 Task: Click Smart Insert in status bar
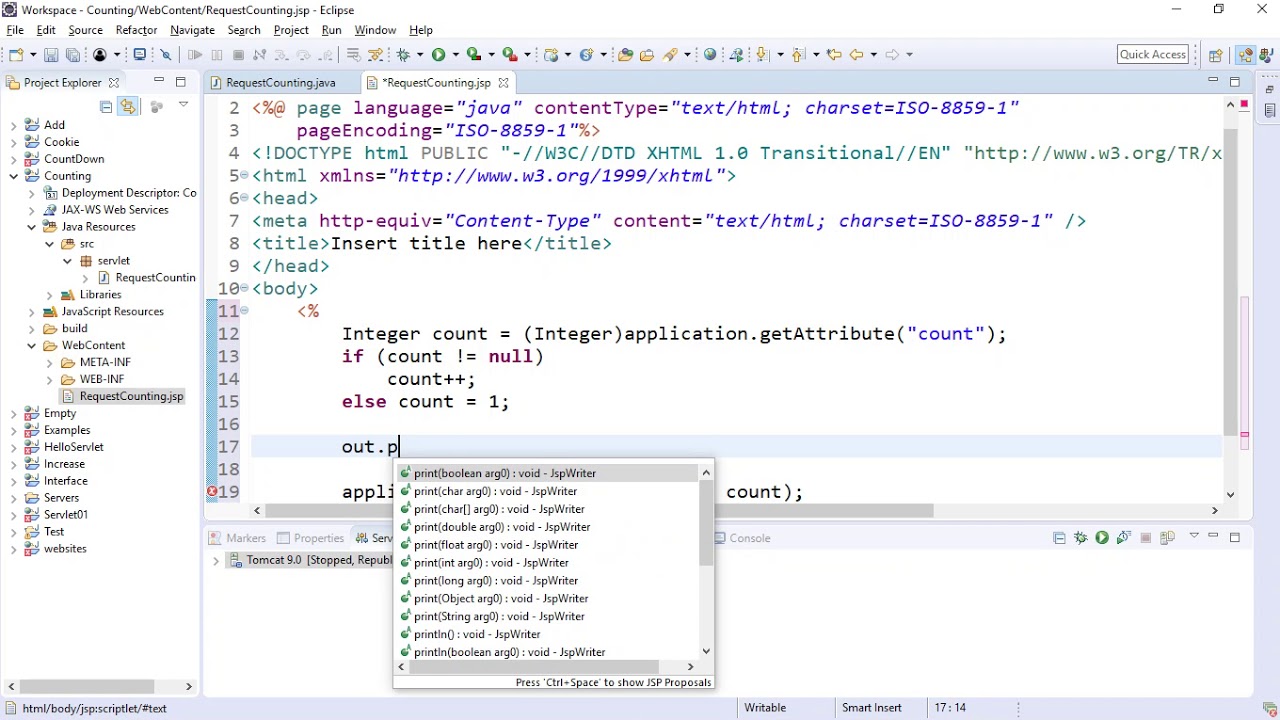[871, 708]
